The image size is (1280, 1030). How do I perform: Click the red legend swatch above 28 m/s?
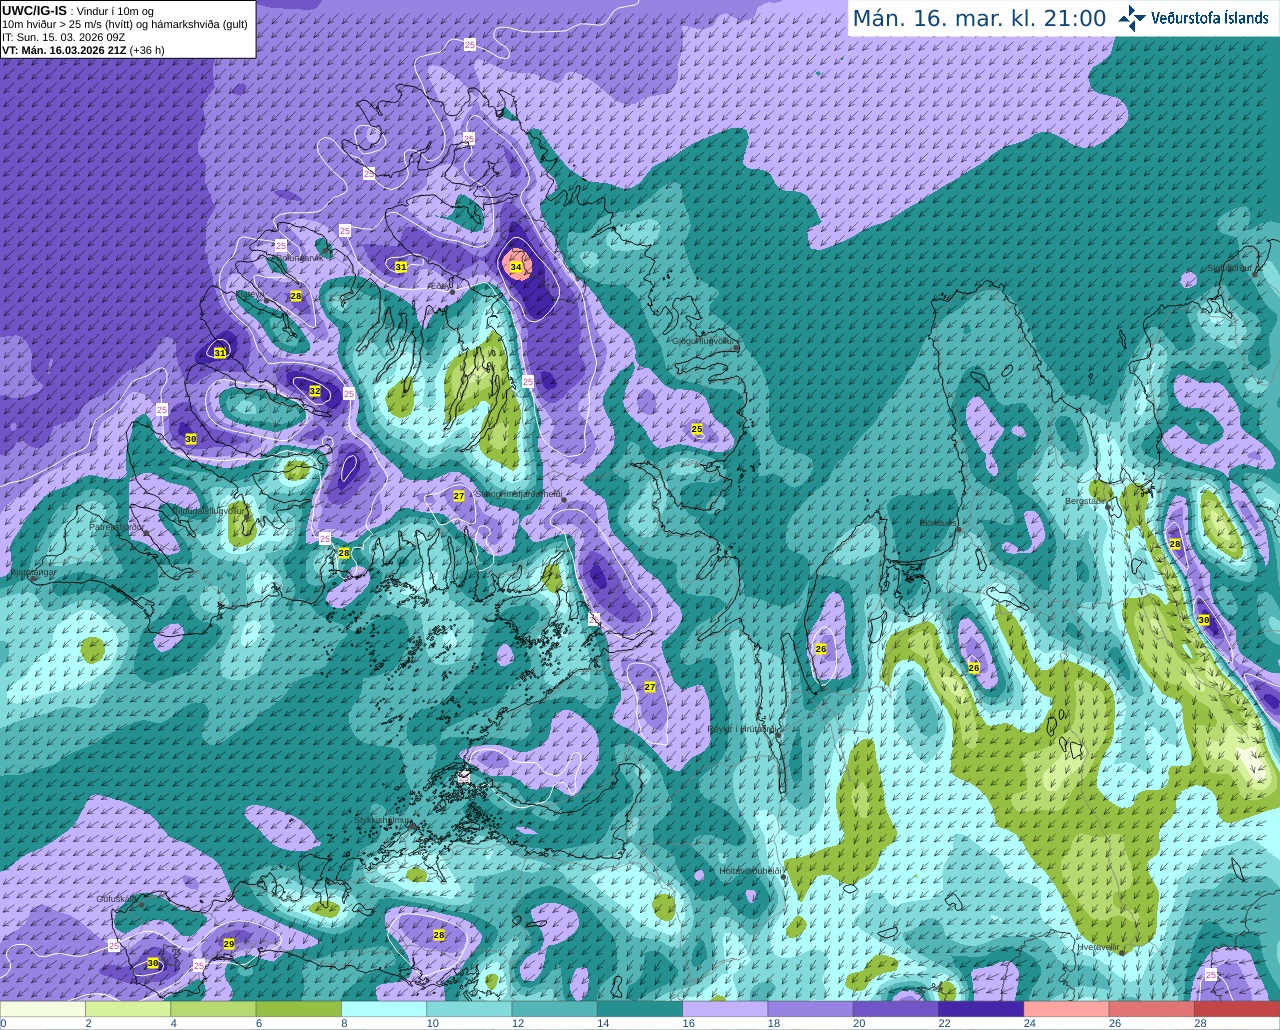coord(1237,1009)
